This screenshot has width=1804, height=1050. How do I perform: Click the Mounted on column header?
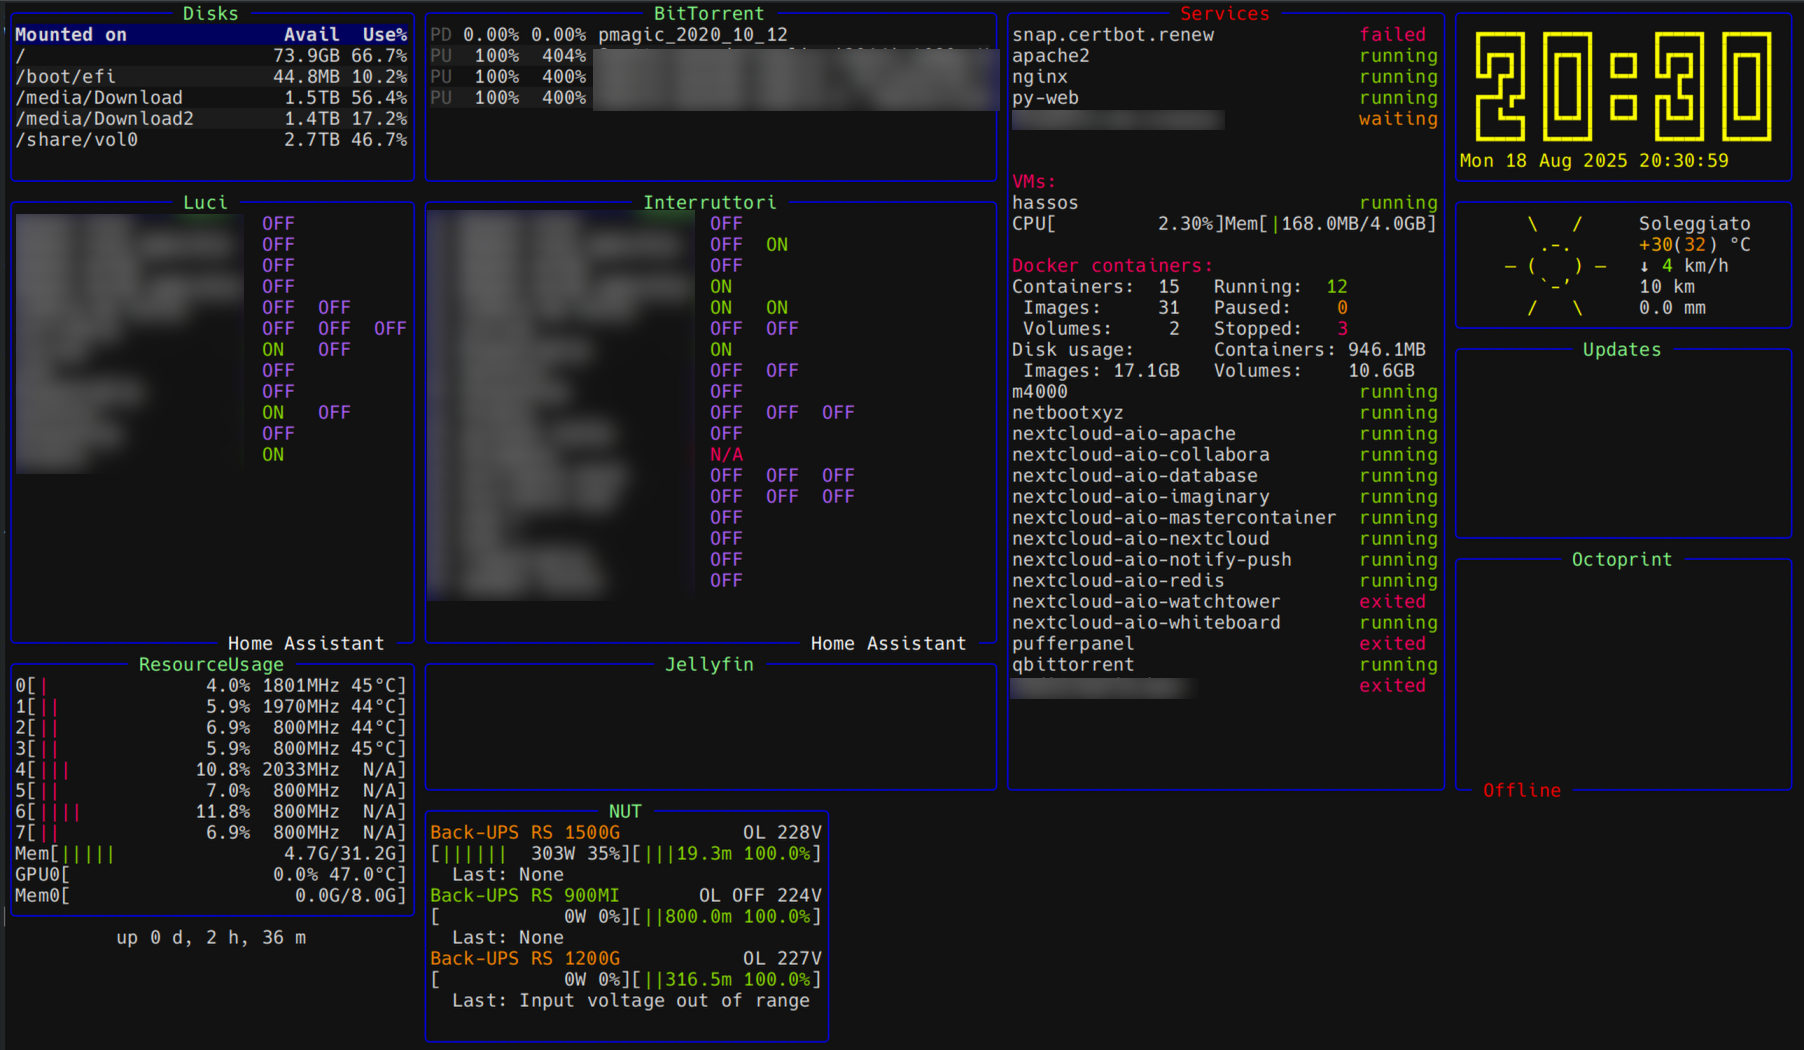tap(71, 35)
